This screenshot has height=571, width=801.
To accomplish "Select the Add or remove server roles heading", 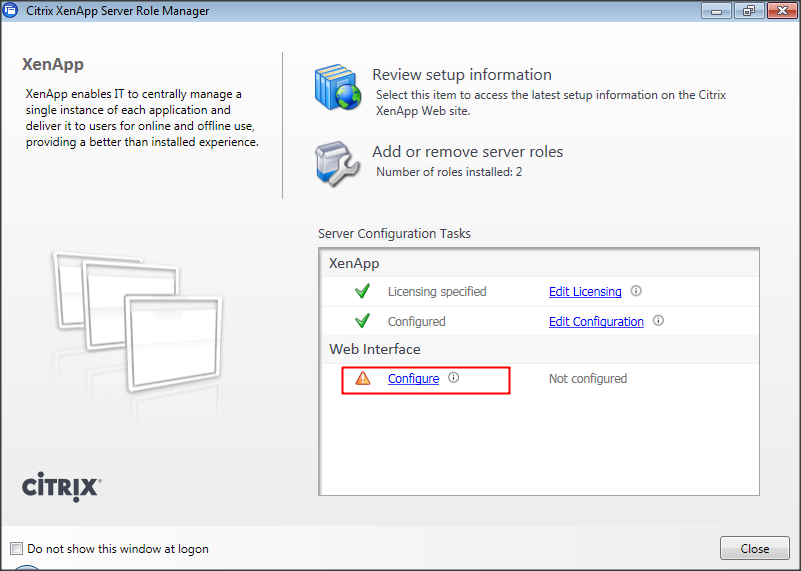I will (467, 152).
